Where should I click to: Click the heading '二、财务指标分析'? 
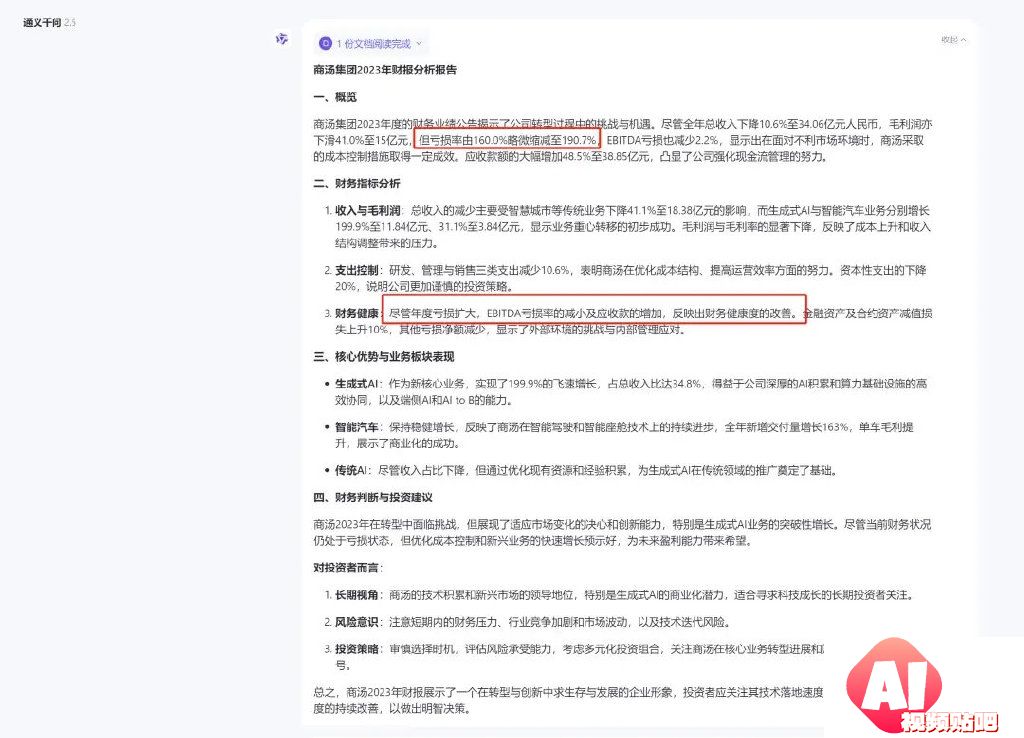[357, 184]
